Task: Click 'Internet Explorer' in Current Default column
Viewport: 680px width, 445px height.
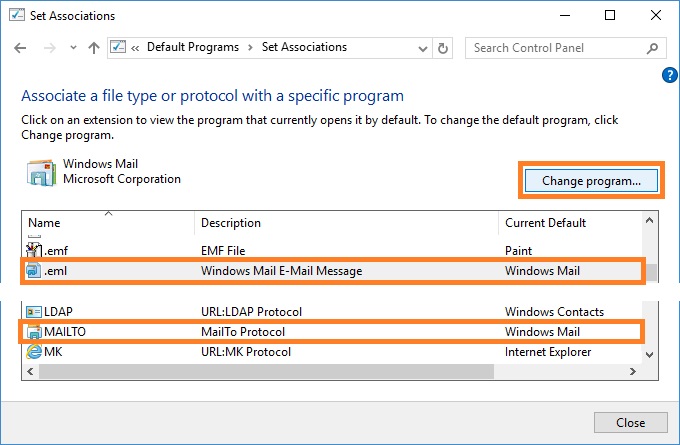Action: click(548, 352)
